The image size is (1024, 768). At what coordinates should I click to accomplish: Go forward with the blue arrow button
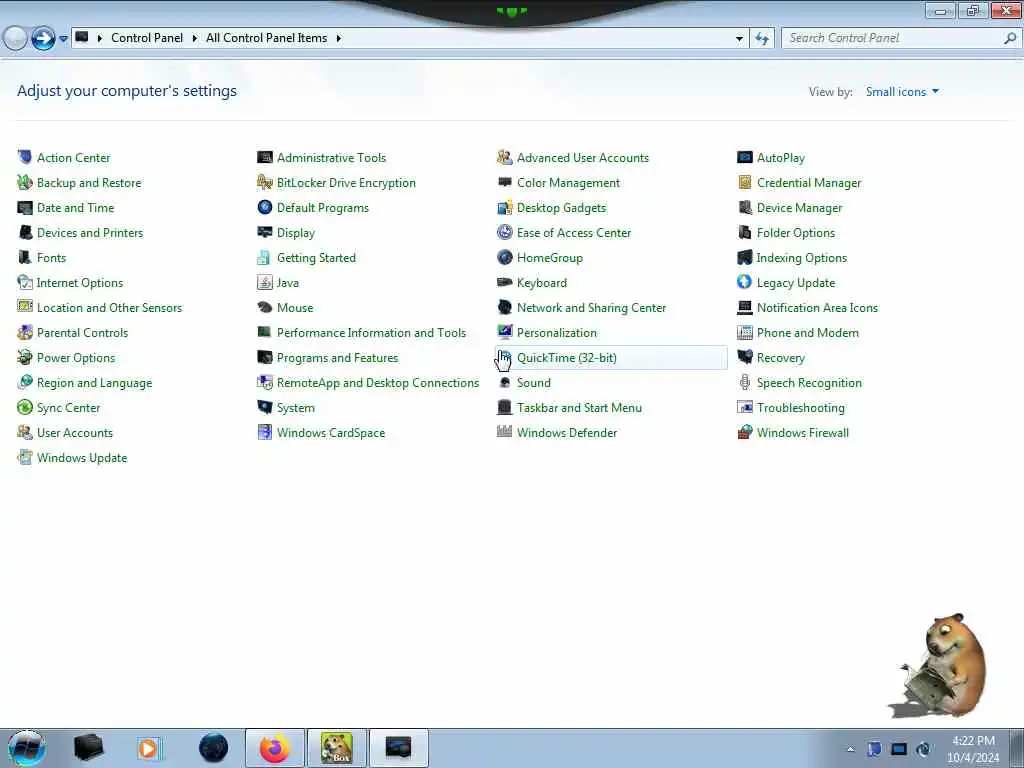tap(43, 39)
